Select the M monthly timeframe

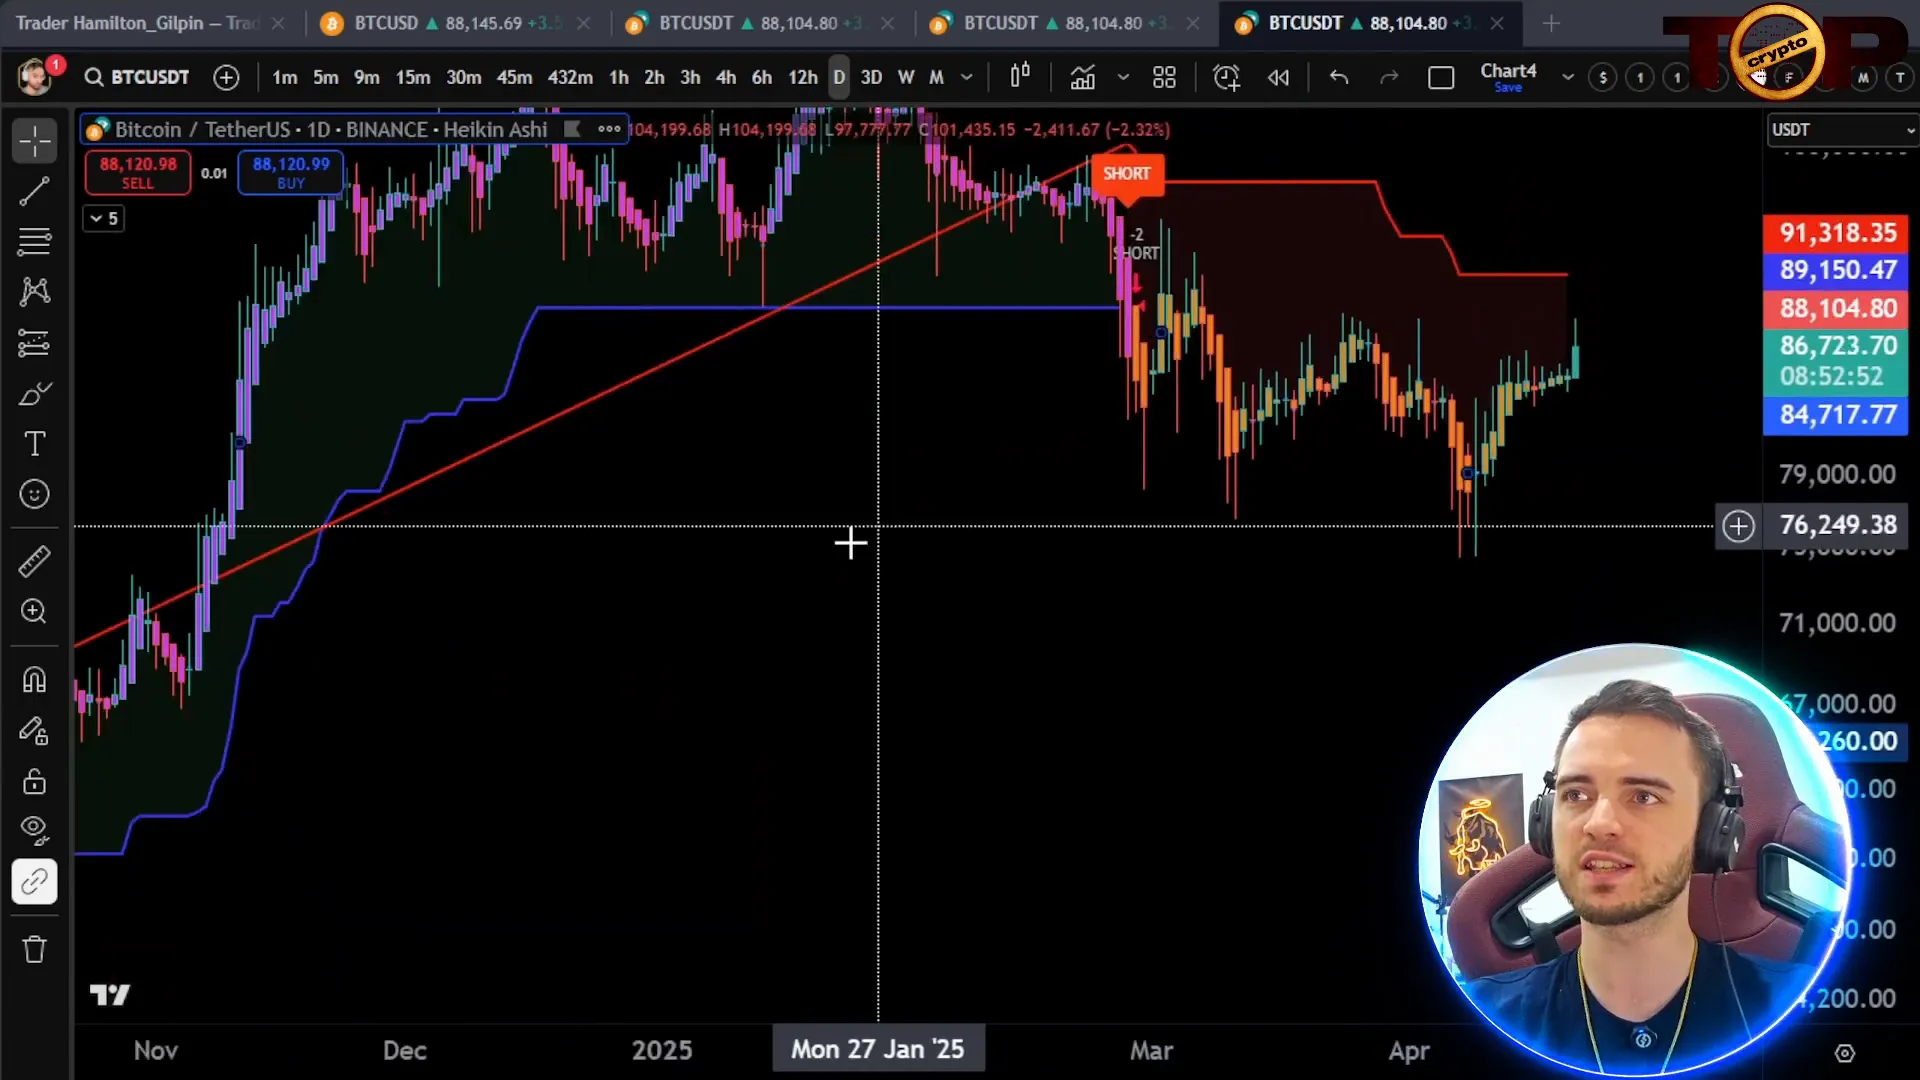coord(936,77)
